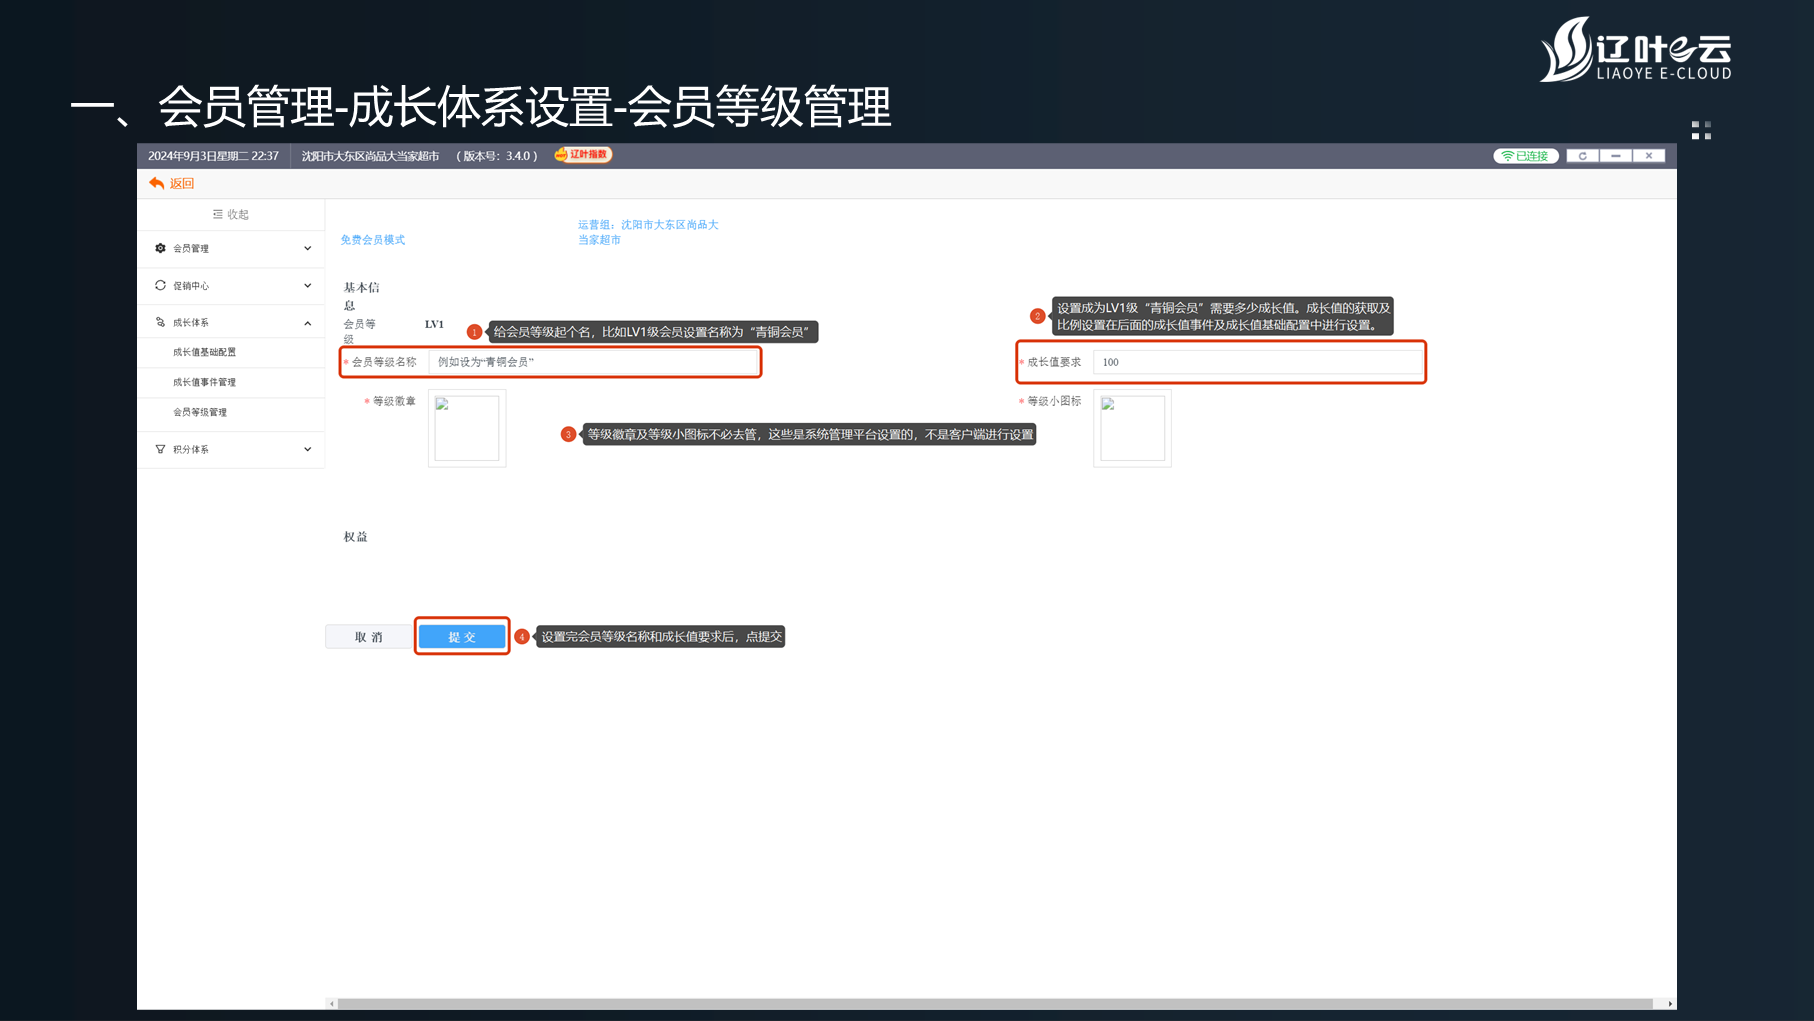Open the 促销中心 menu

231,285
